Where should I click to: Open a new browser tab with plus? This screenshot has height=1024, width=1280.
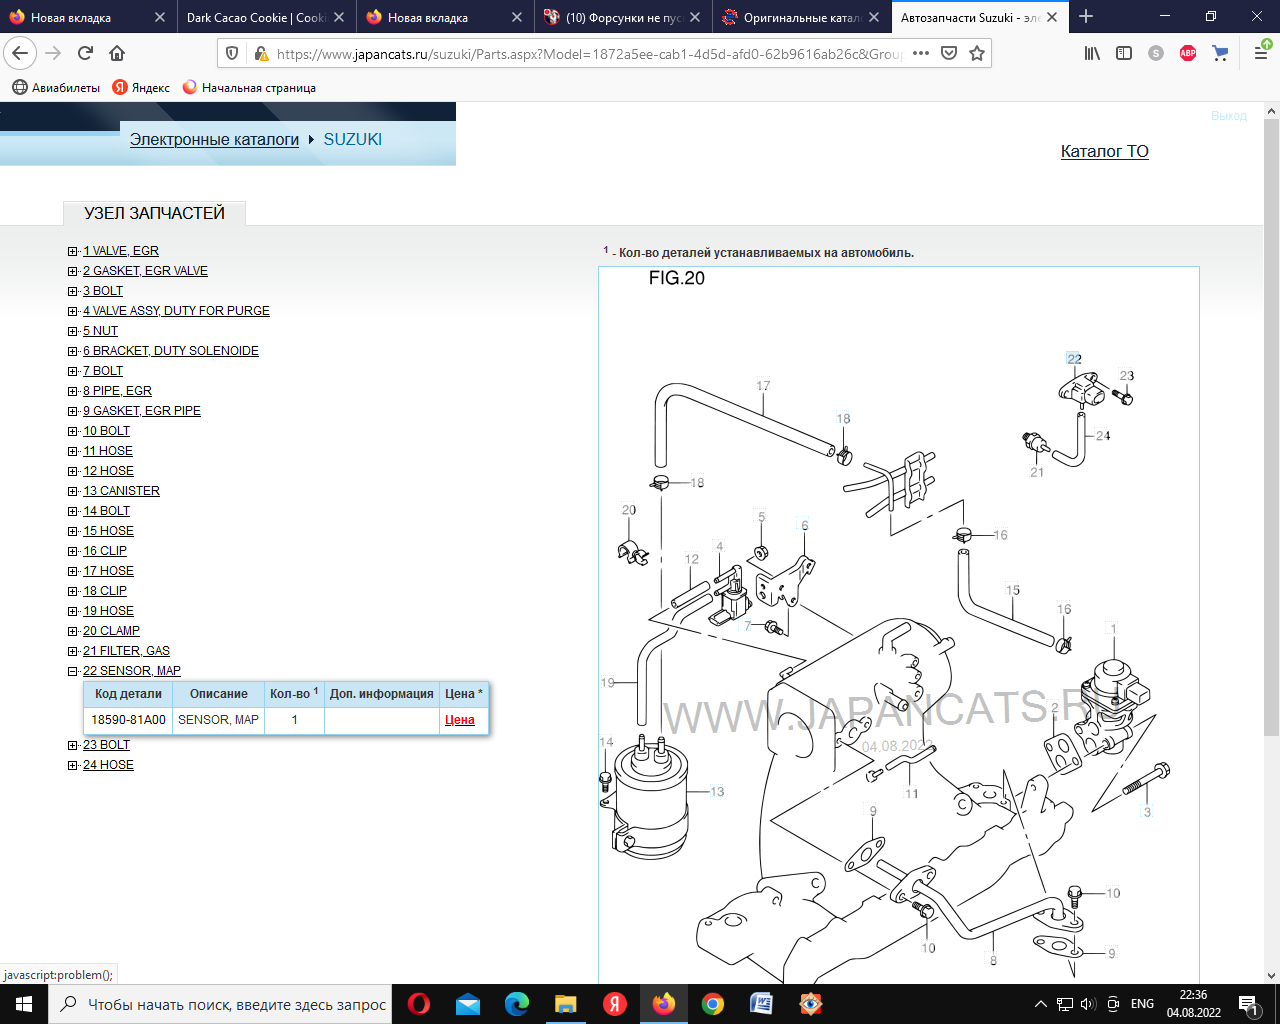point(1086,17)
